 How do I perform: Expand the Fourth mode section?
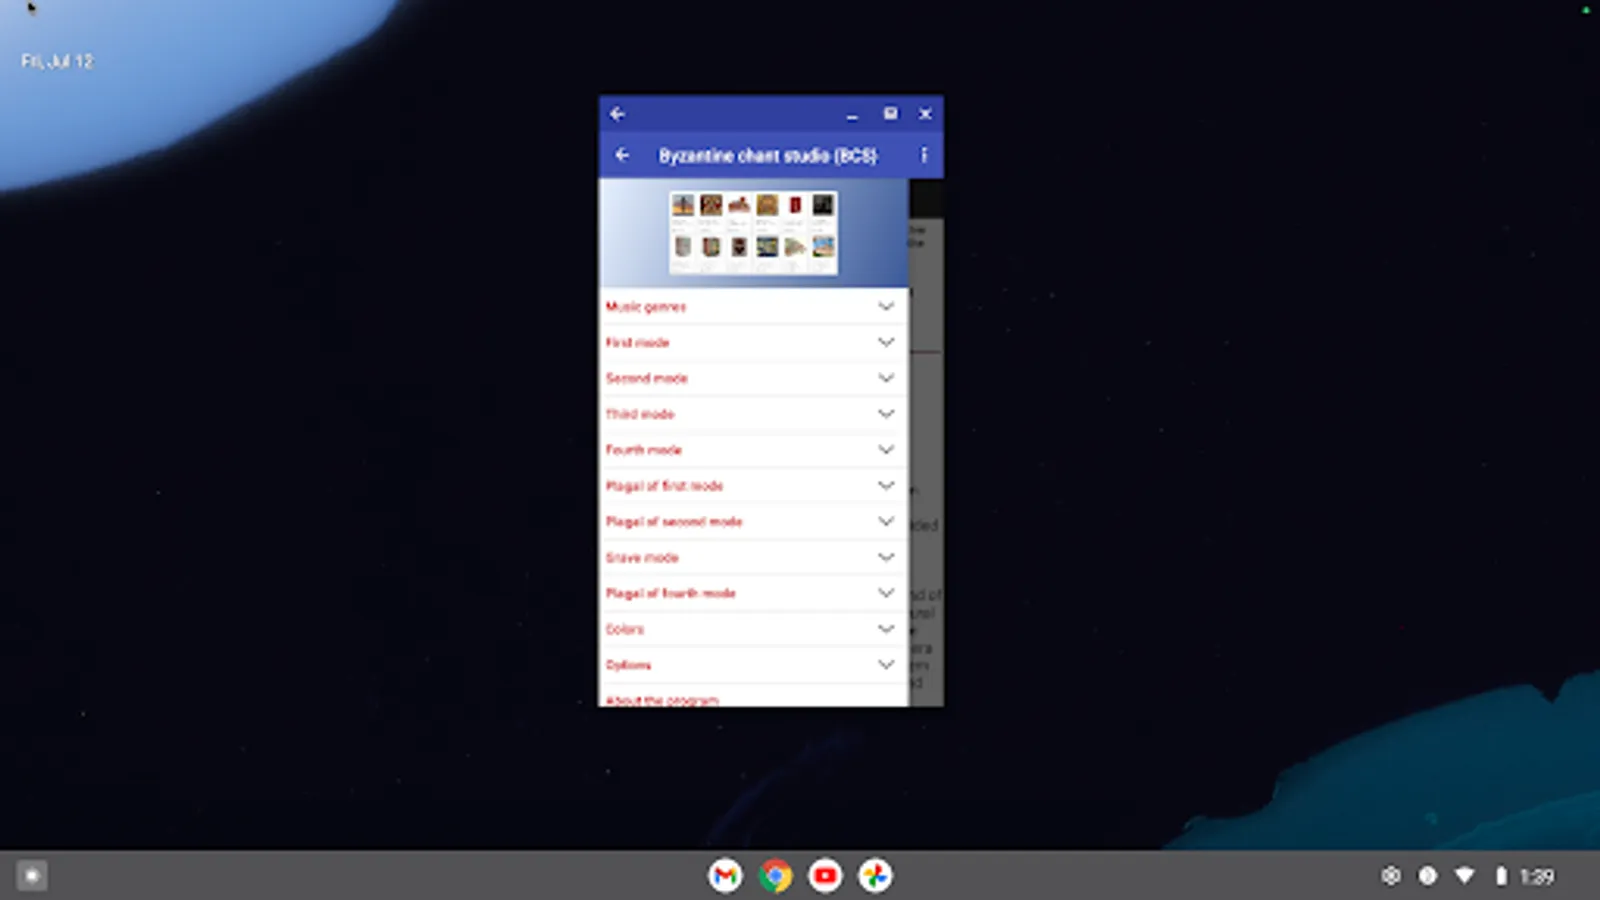750,450
